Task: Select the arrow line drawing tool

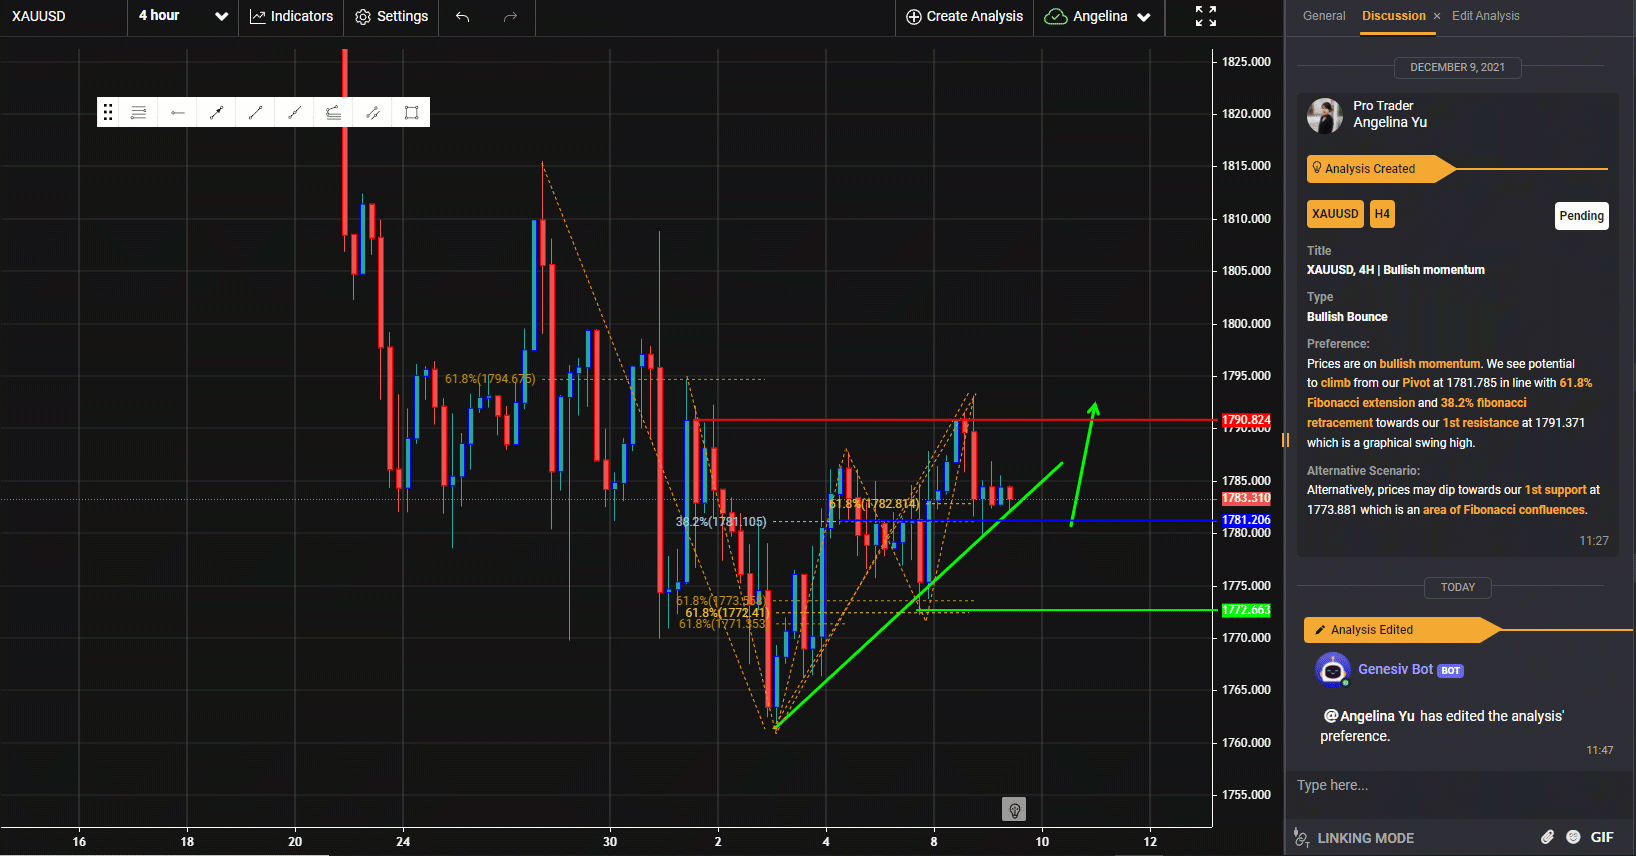Action: pos(216,112)
